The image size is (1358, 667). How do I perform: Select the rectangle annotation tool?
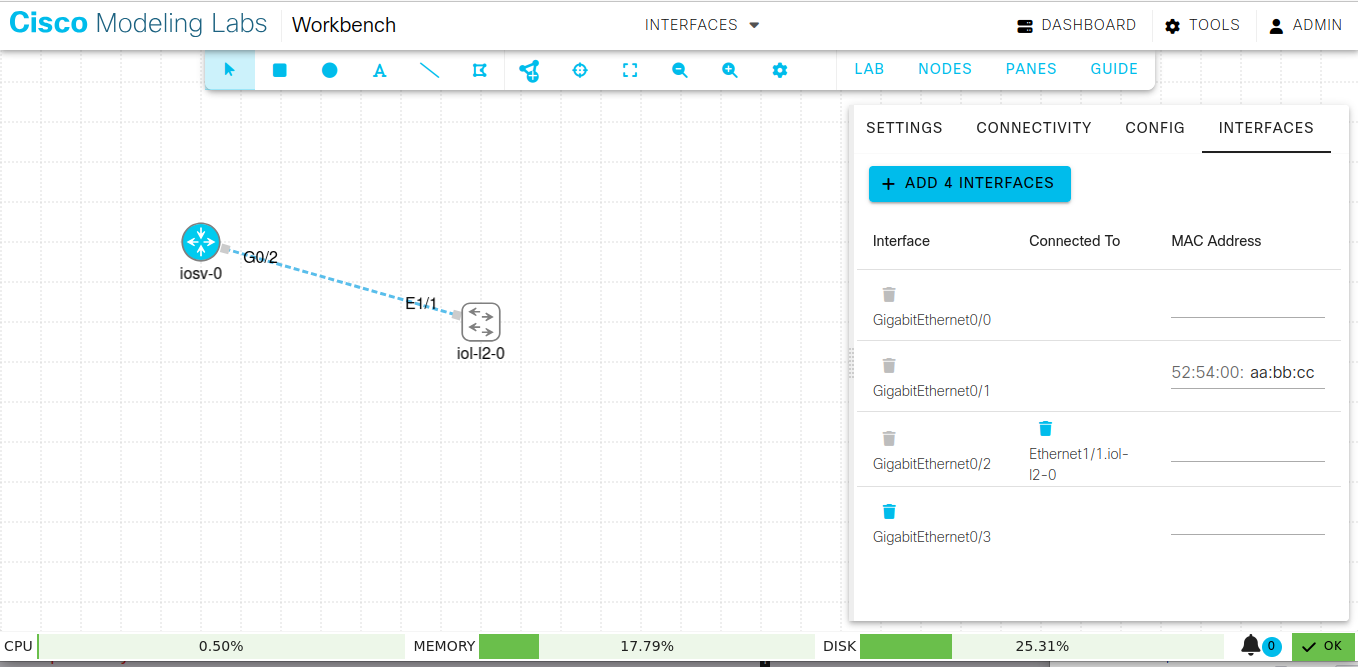(279, 70)
